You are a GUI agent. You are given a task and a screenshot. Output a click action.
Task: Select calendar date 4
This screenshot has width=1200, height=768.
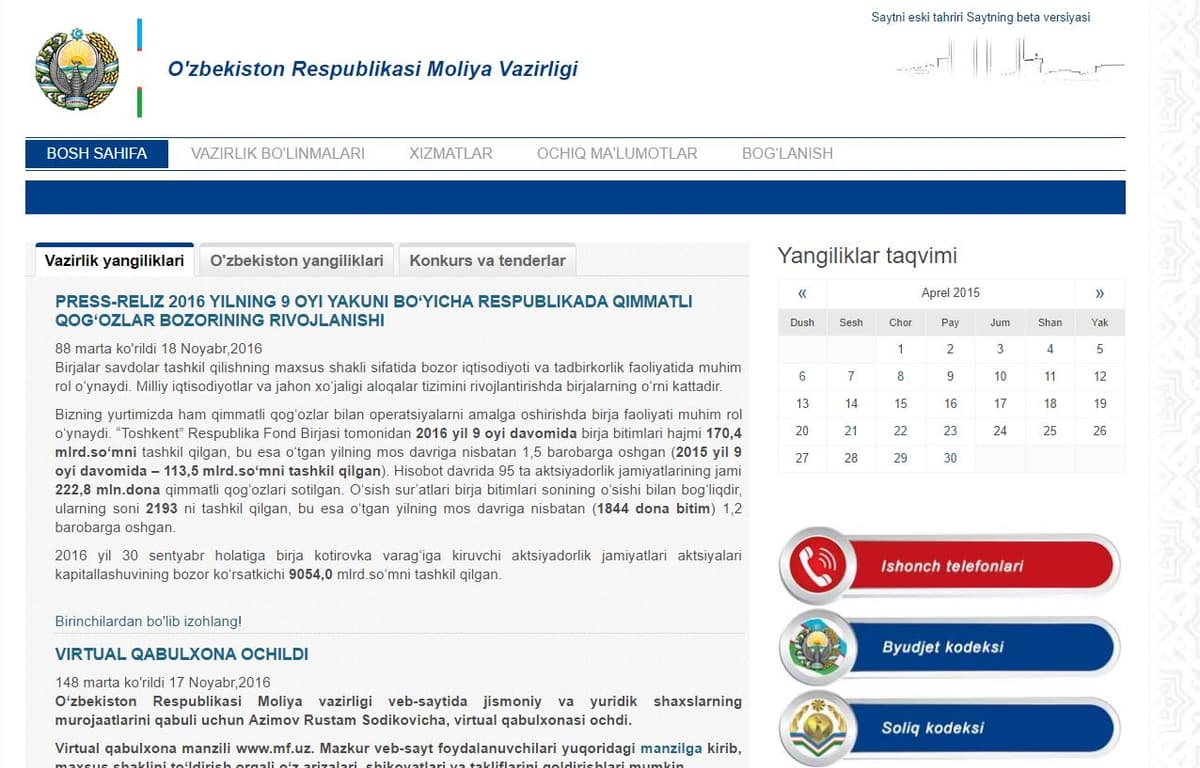pyautogui.click(x=1050, y=349)
